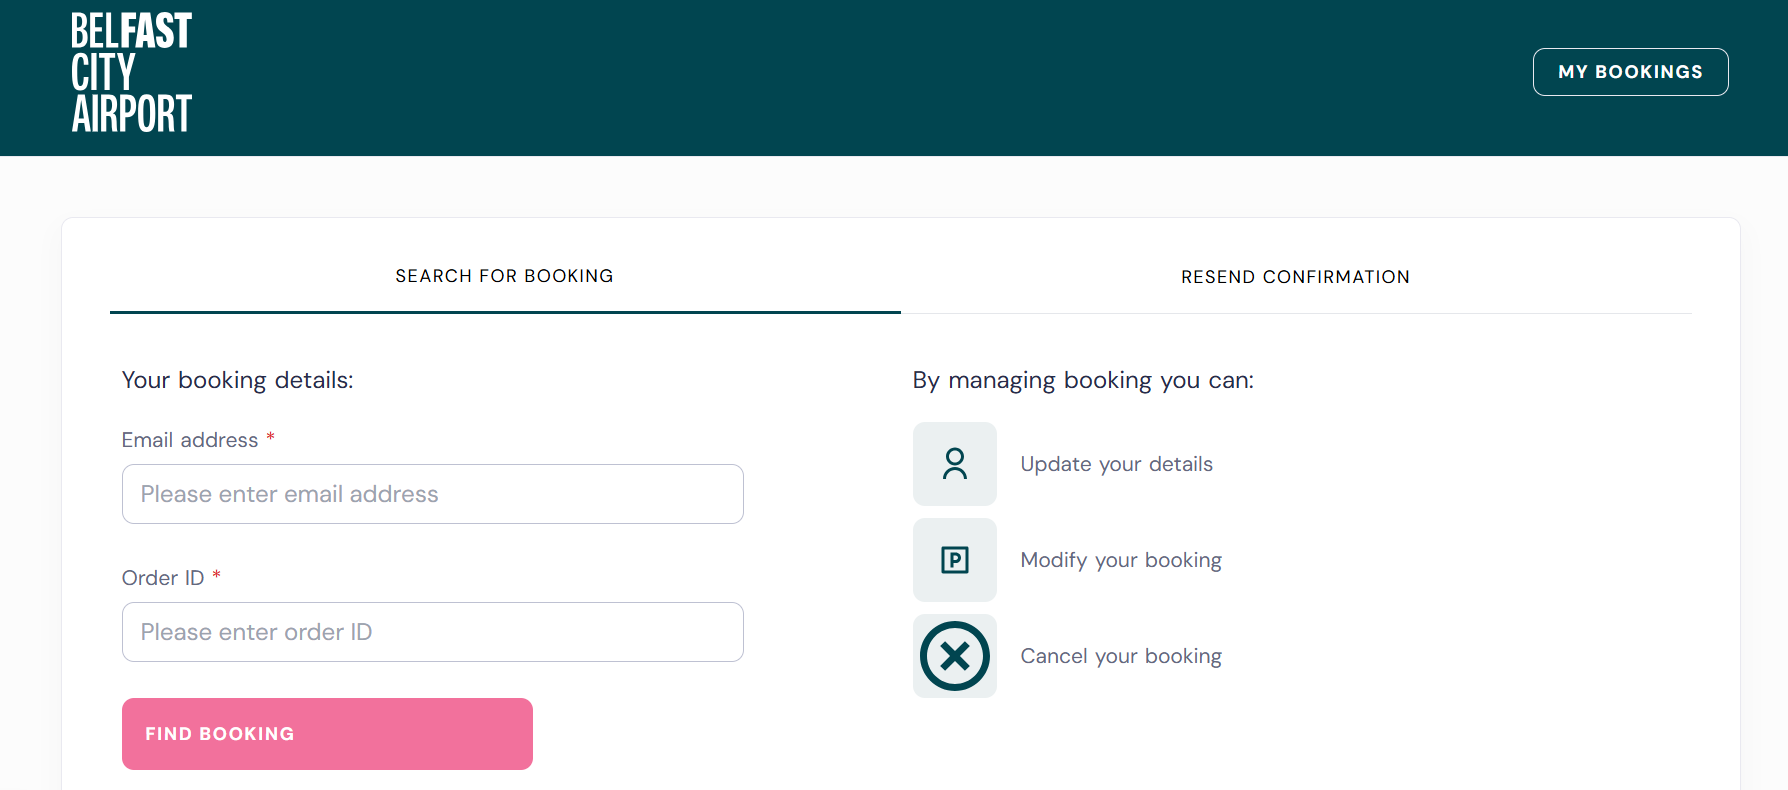Image resolution: width=1788 pixels, height=790 pixels.
Task: Open My Bookings button
Action: coord(1630,72)
